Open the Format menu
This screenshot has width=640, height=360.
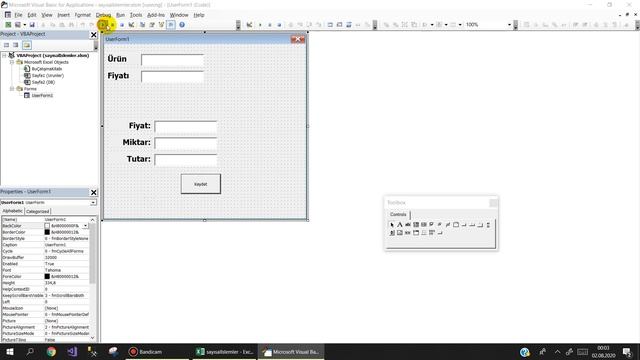pos(82,15)
